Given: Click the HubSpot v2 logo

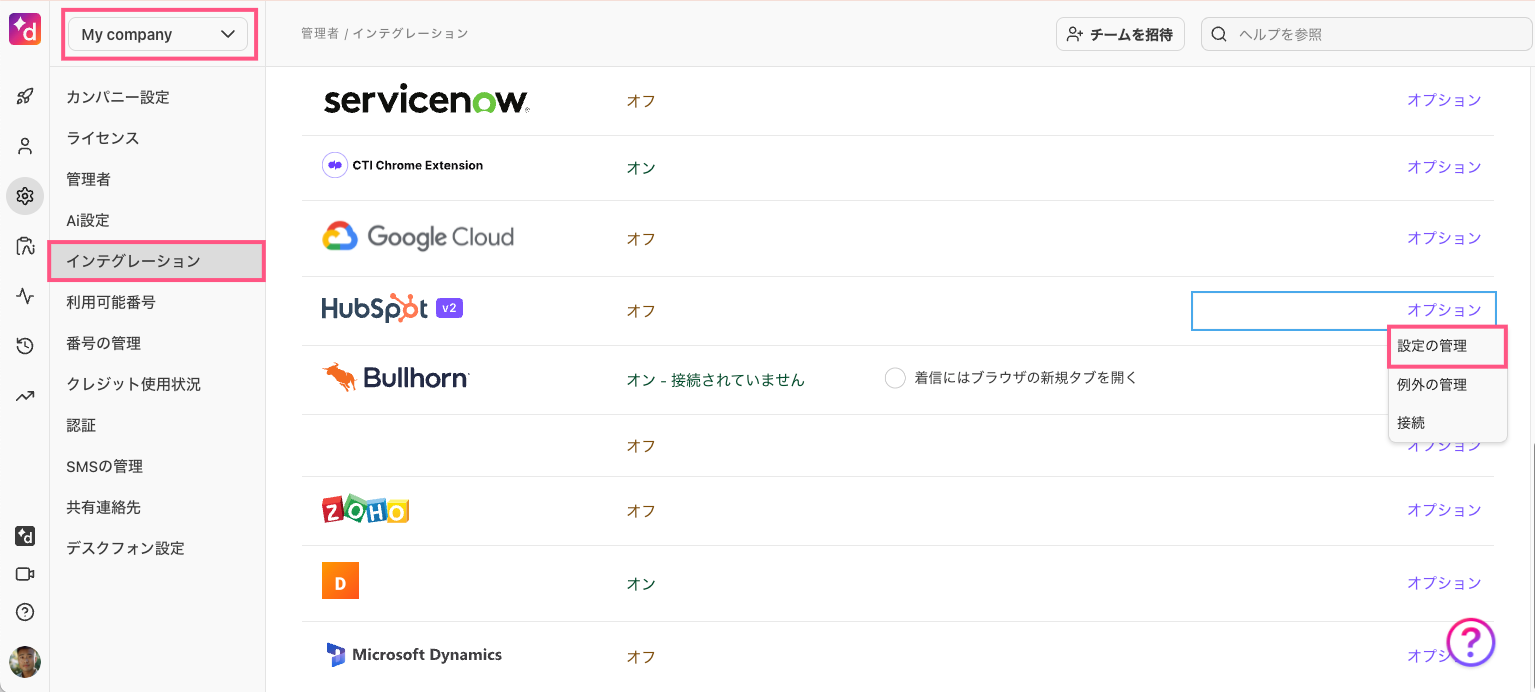Looking at the screenshot, I should 392,309.
